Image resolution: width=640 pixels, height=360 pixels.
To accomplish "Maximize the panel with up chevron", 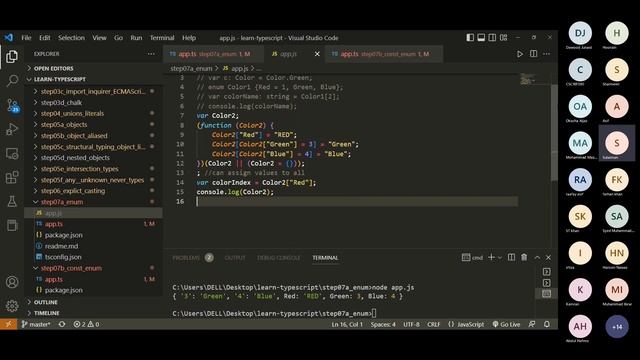I will pyautogui.click(x=537, y=258).
